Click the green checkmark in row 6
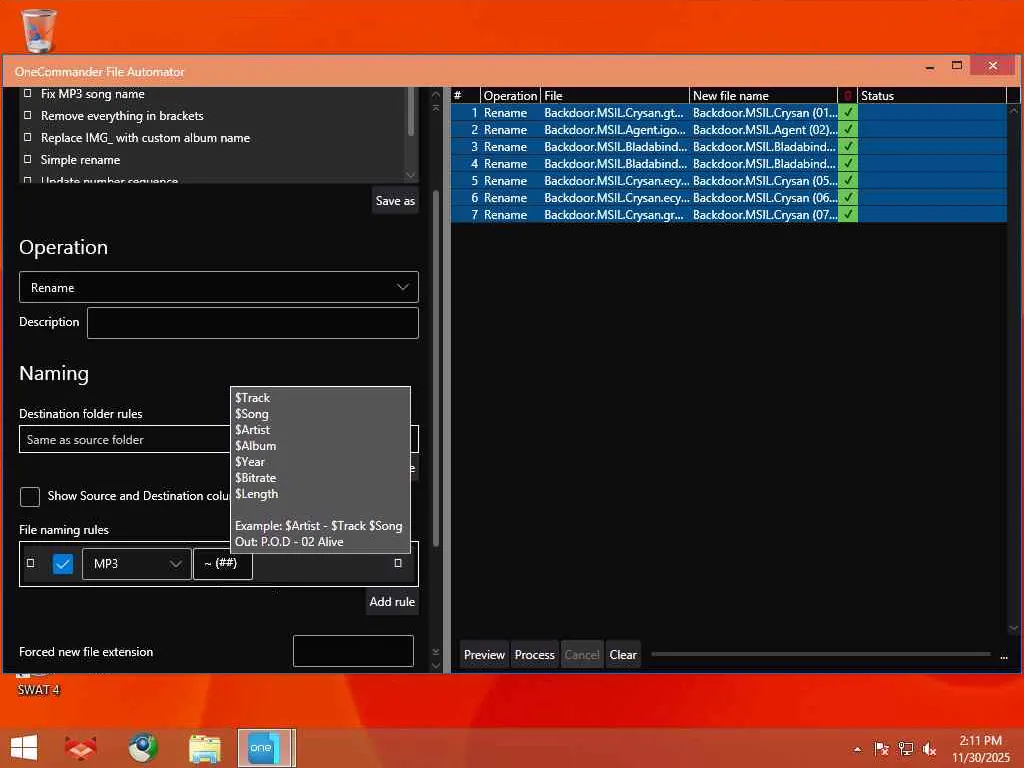 click(848, 197)
